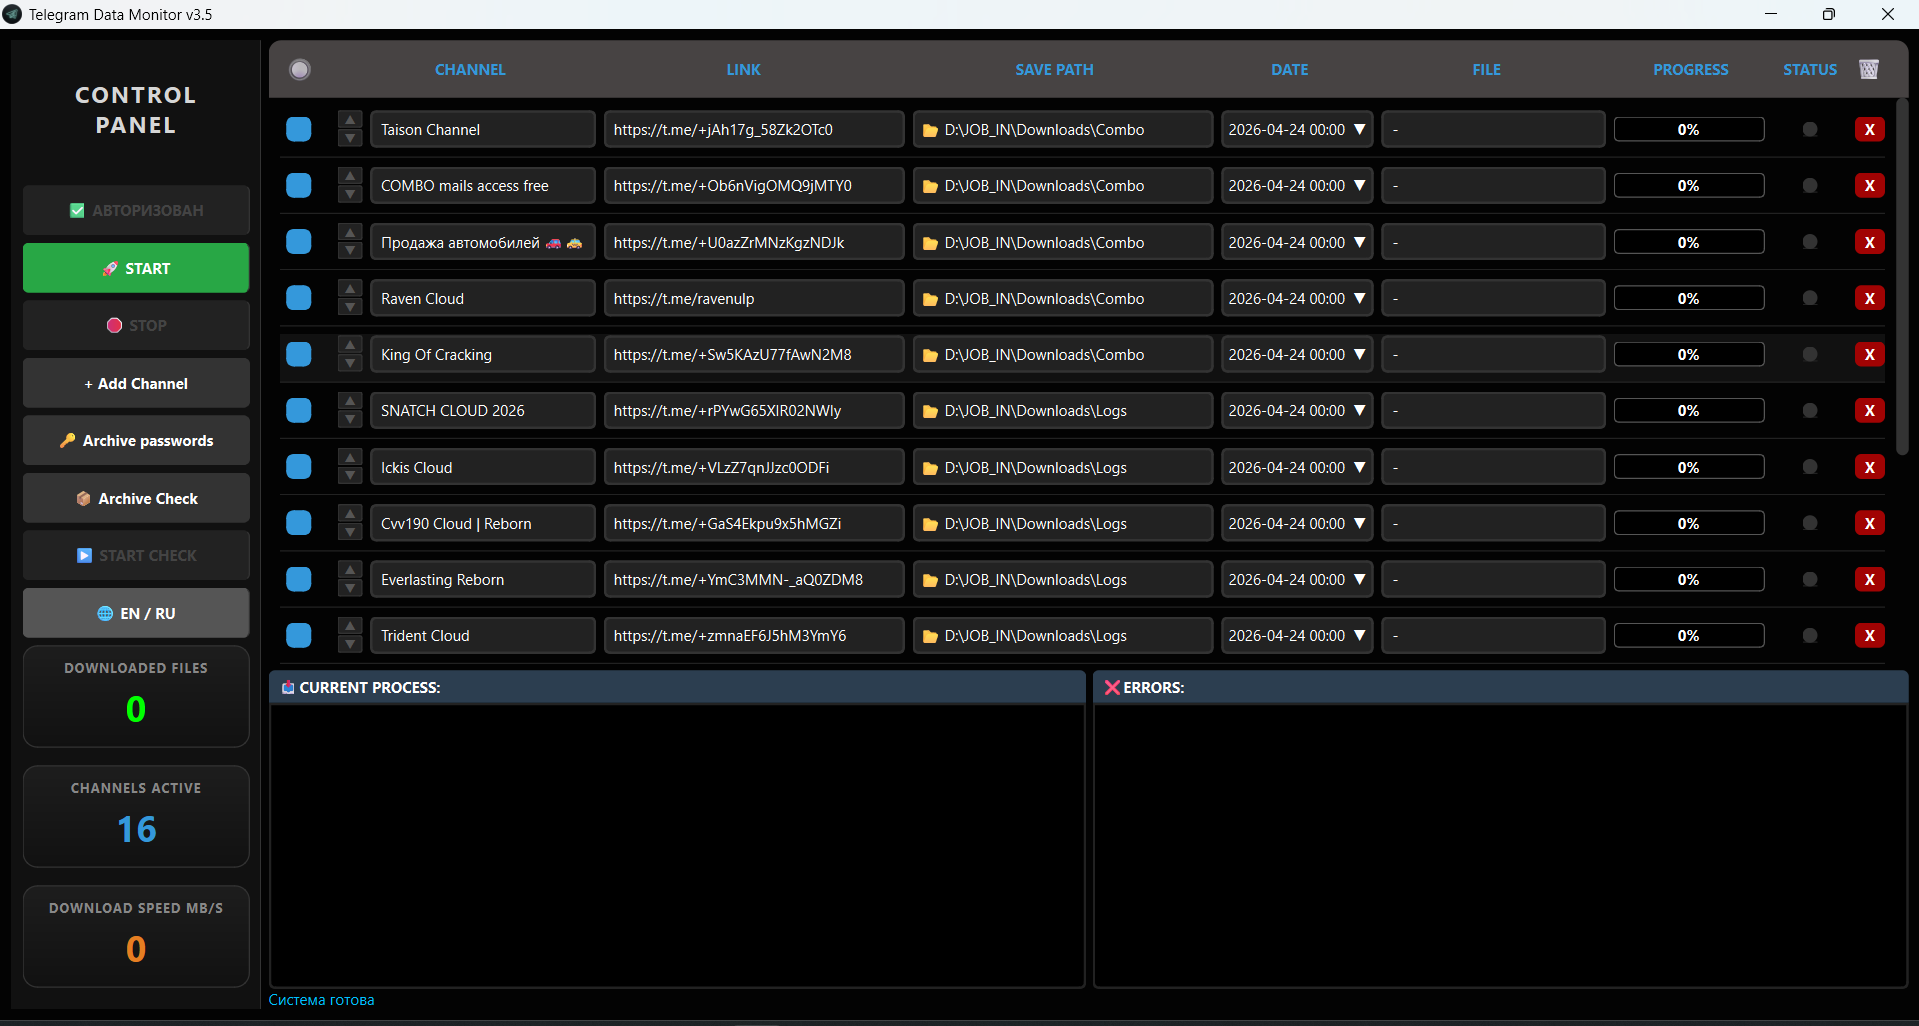Reorder Everlasting Reborn row with arrows
This screenshot has height=1026, width=1919.
(350, 579)
